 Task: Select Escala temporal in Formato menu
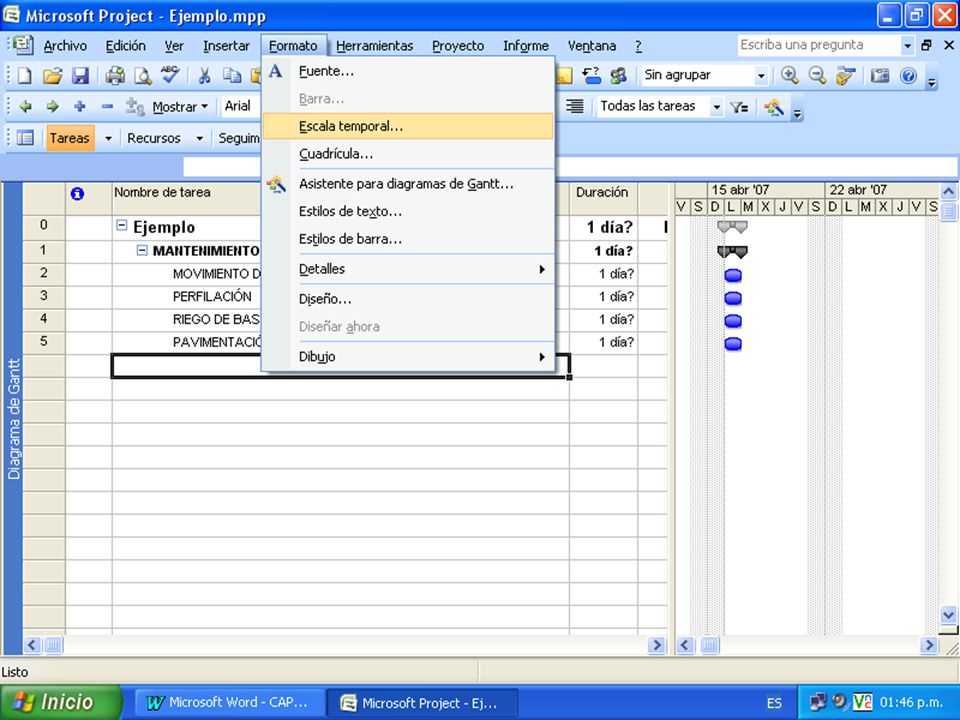[x=408, y=126]
